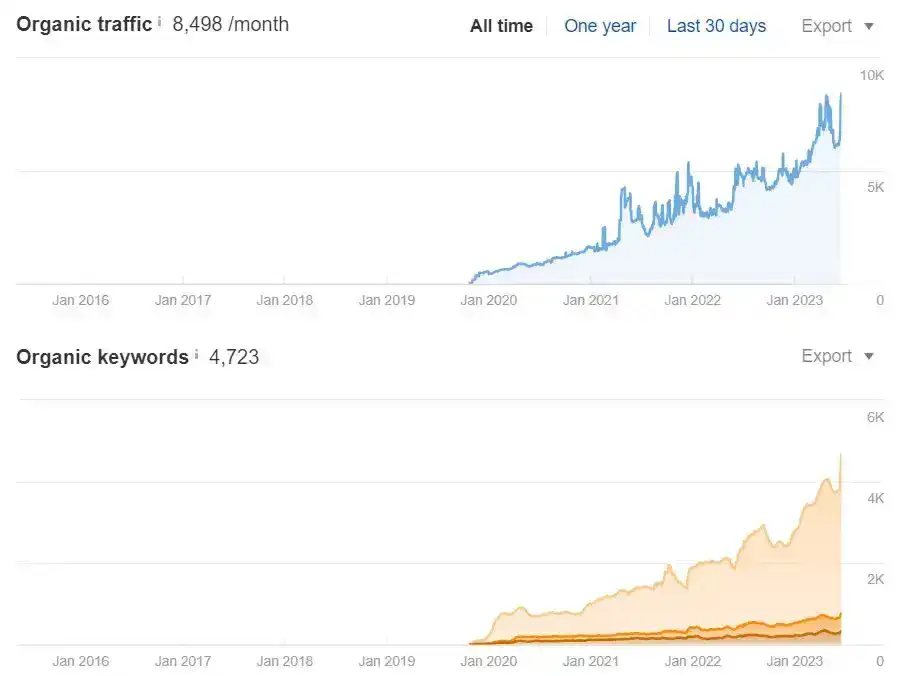This screenshot has height=676, width=902.
Task: Click the info icon beside Organic keywords
Action: 196,355
